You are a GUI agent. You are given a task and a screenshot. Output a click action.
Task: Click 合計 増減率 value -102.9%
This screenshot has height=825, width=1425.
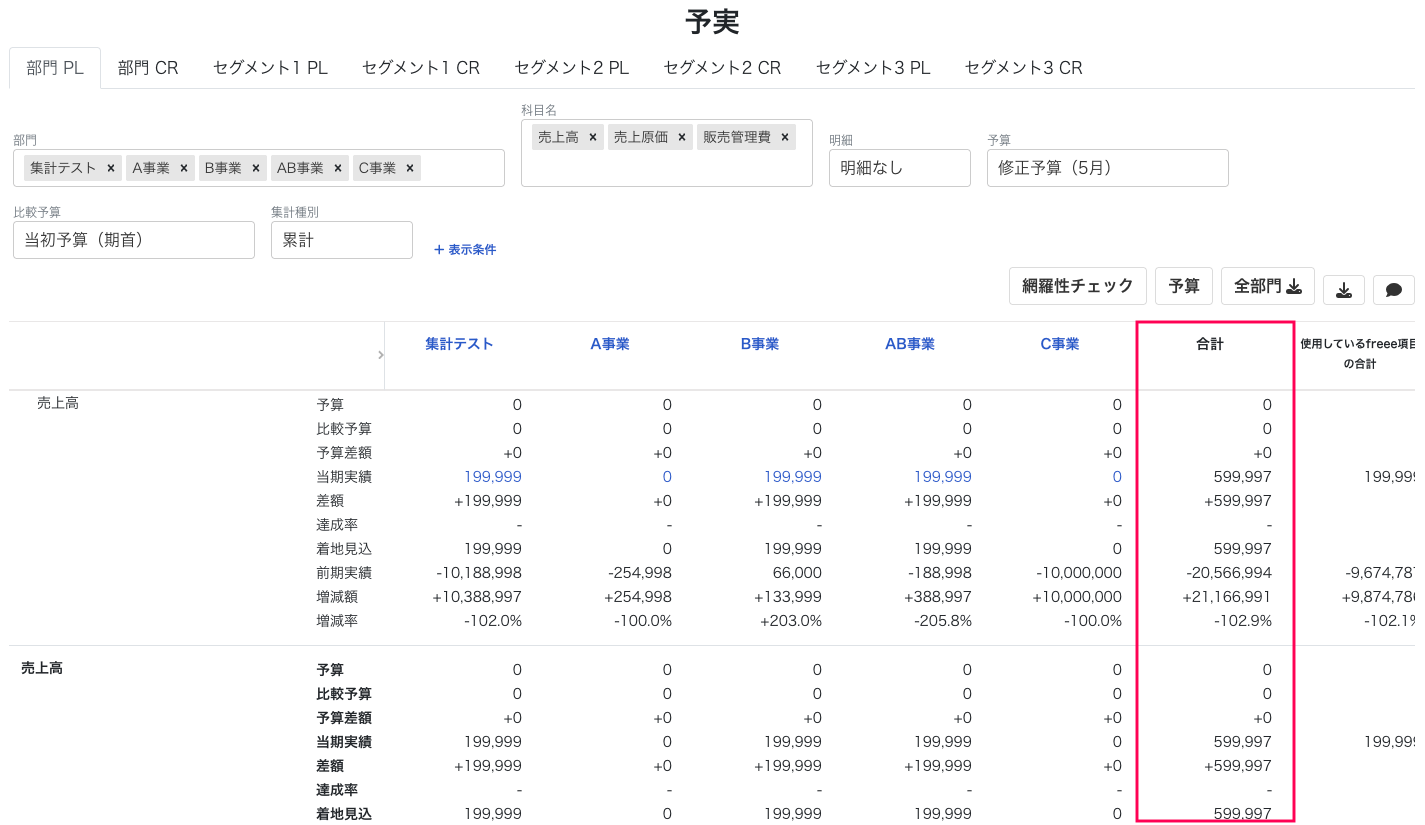(x=1245, y=621)
